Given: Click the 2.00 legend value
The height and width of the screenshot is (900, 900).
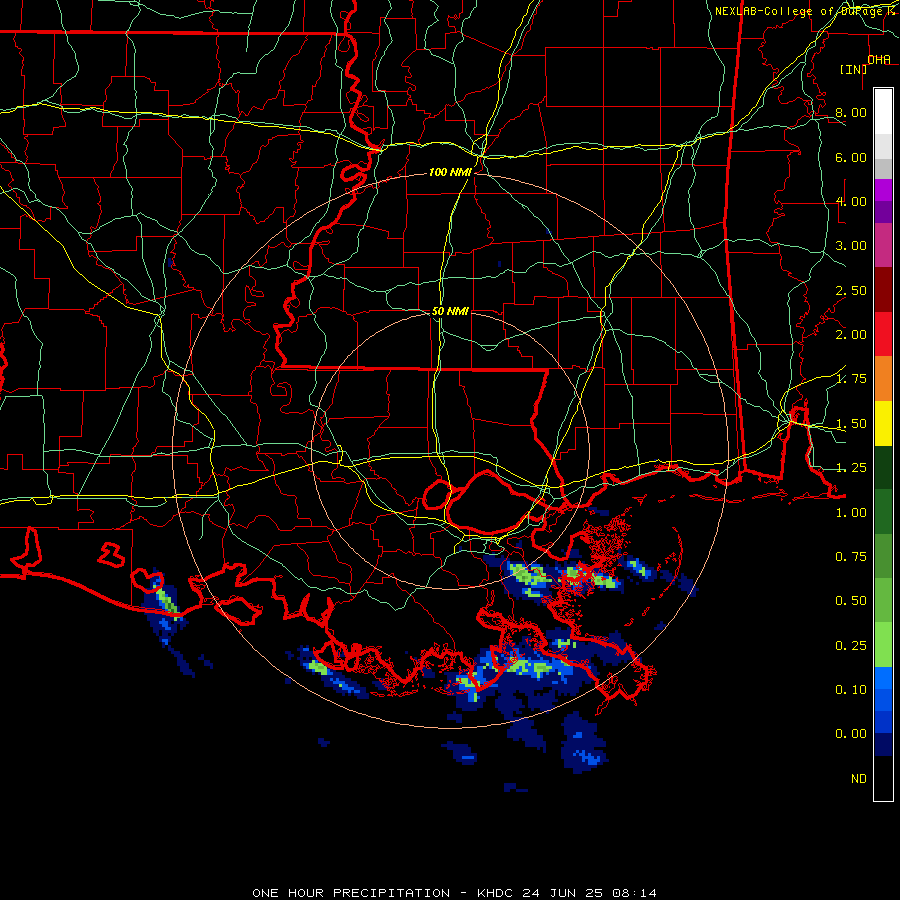Looking at the screenshot, I should pyautogui.click(x=851, y=335).
